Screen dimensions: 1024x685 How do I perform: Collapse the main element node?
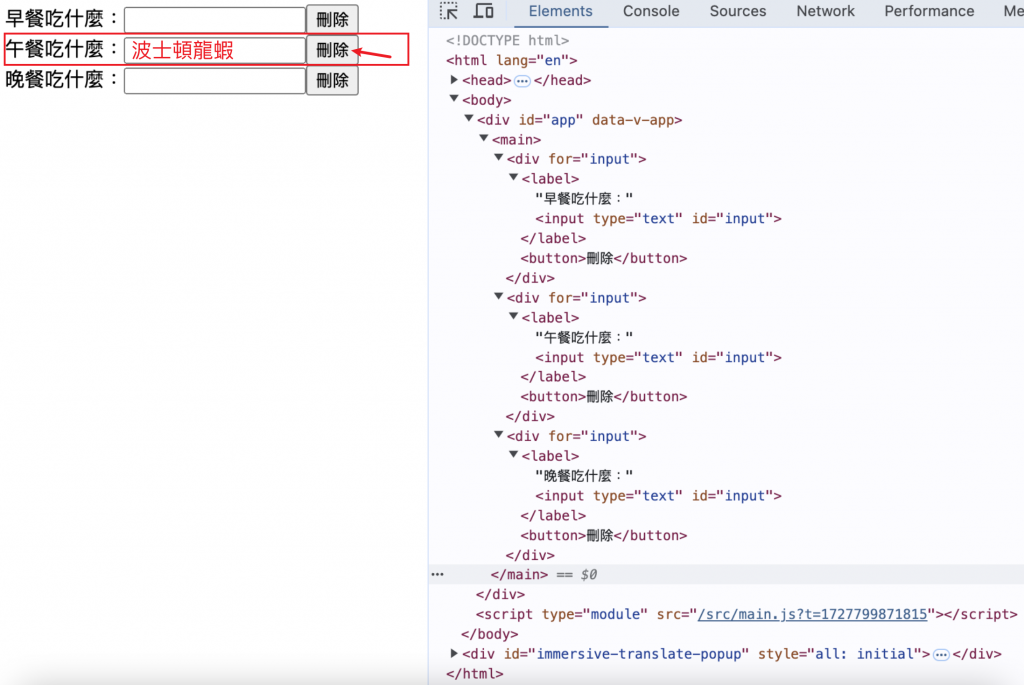tap(484, 138)
